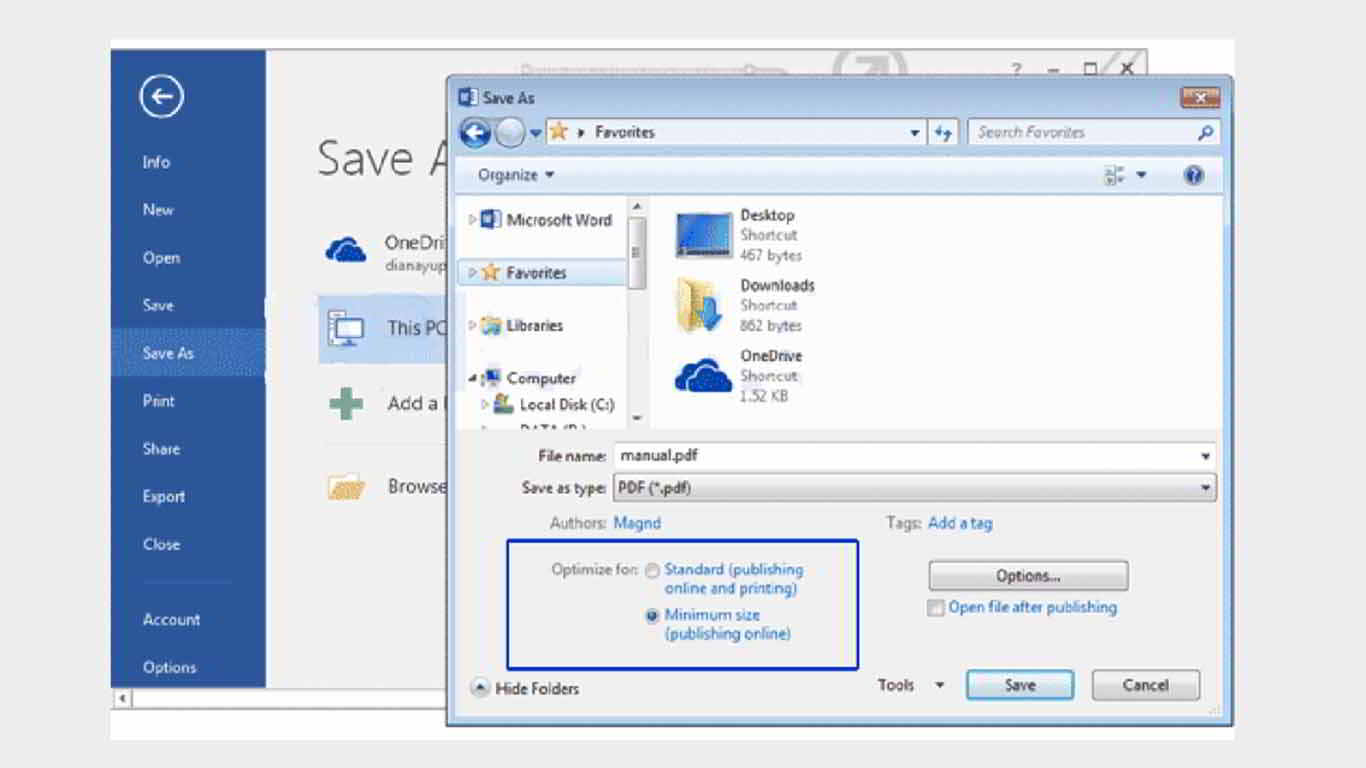1366x768 pixels.
Task: Expand the Libraries tree node
Action: pos(473,325)
